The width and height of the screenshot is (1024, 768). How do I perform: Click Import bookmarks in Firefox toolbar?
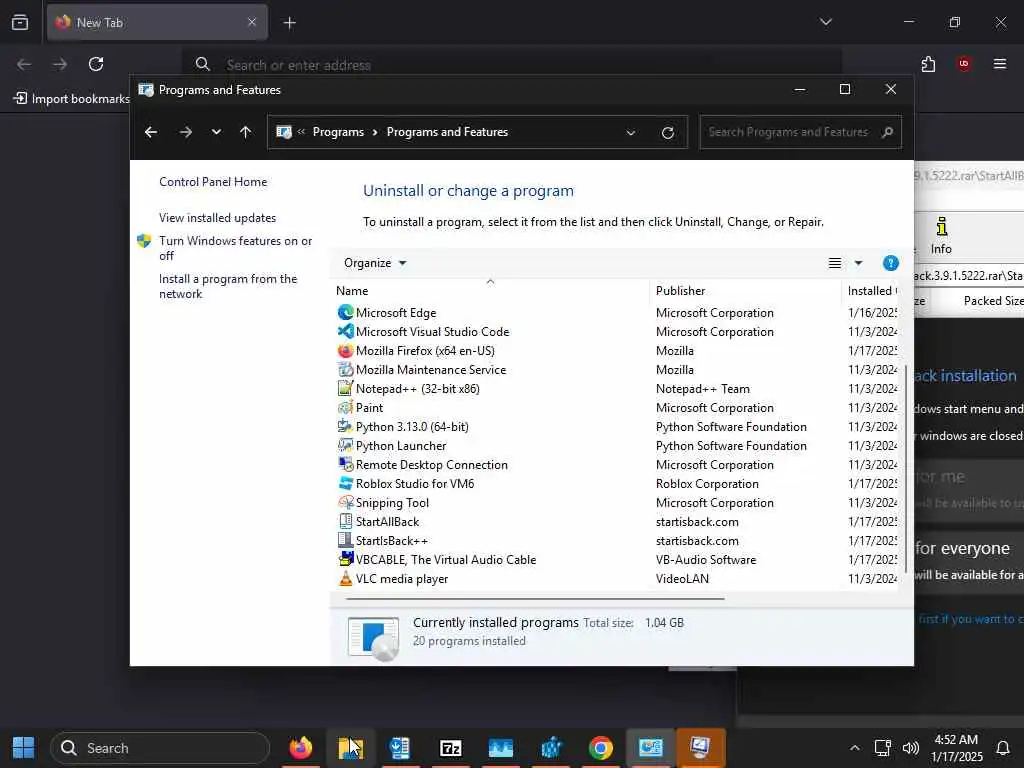[71, 99]
